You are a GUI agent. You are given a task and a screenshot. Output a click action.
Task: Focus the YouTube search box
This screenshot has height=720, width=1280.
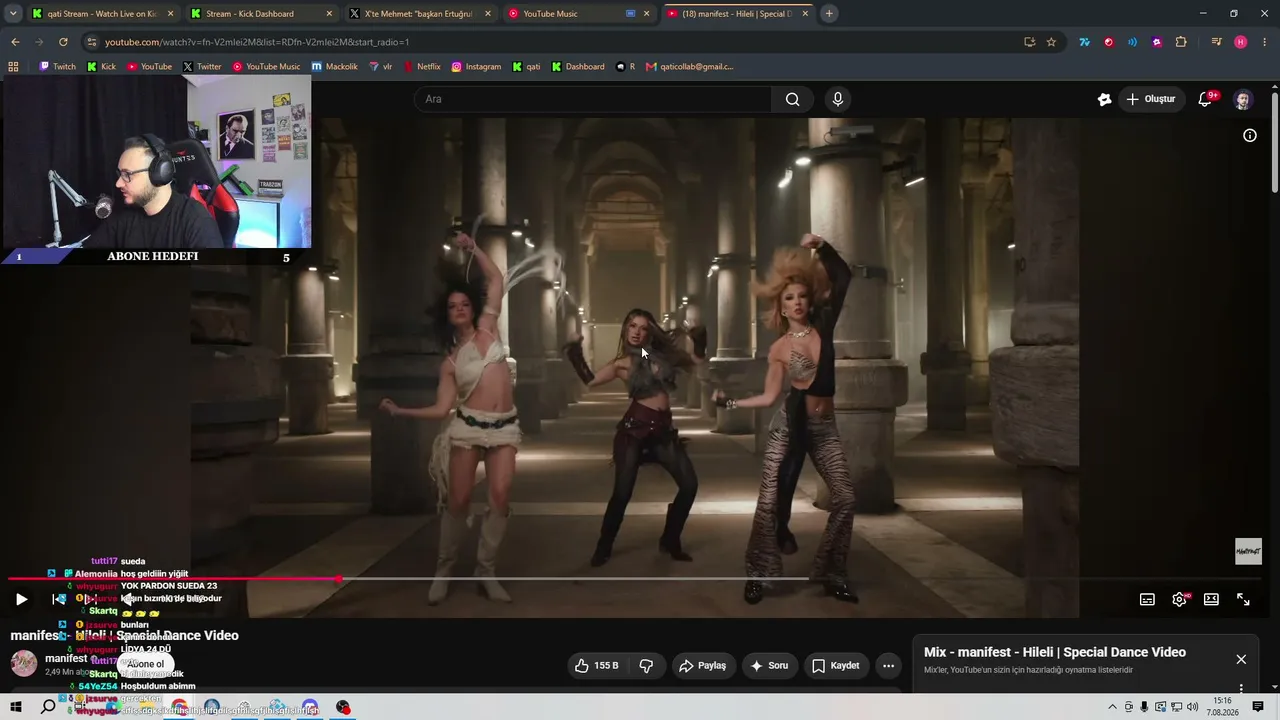pyautogui.click(x=592, y=99)
